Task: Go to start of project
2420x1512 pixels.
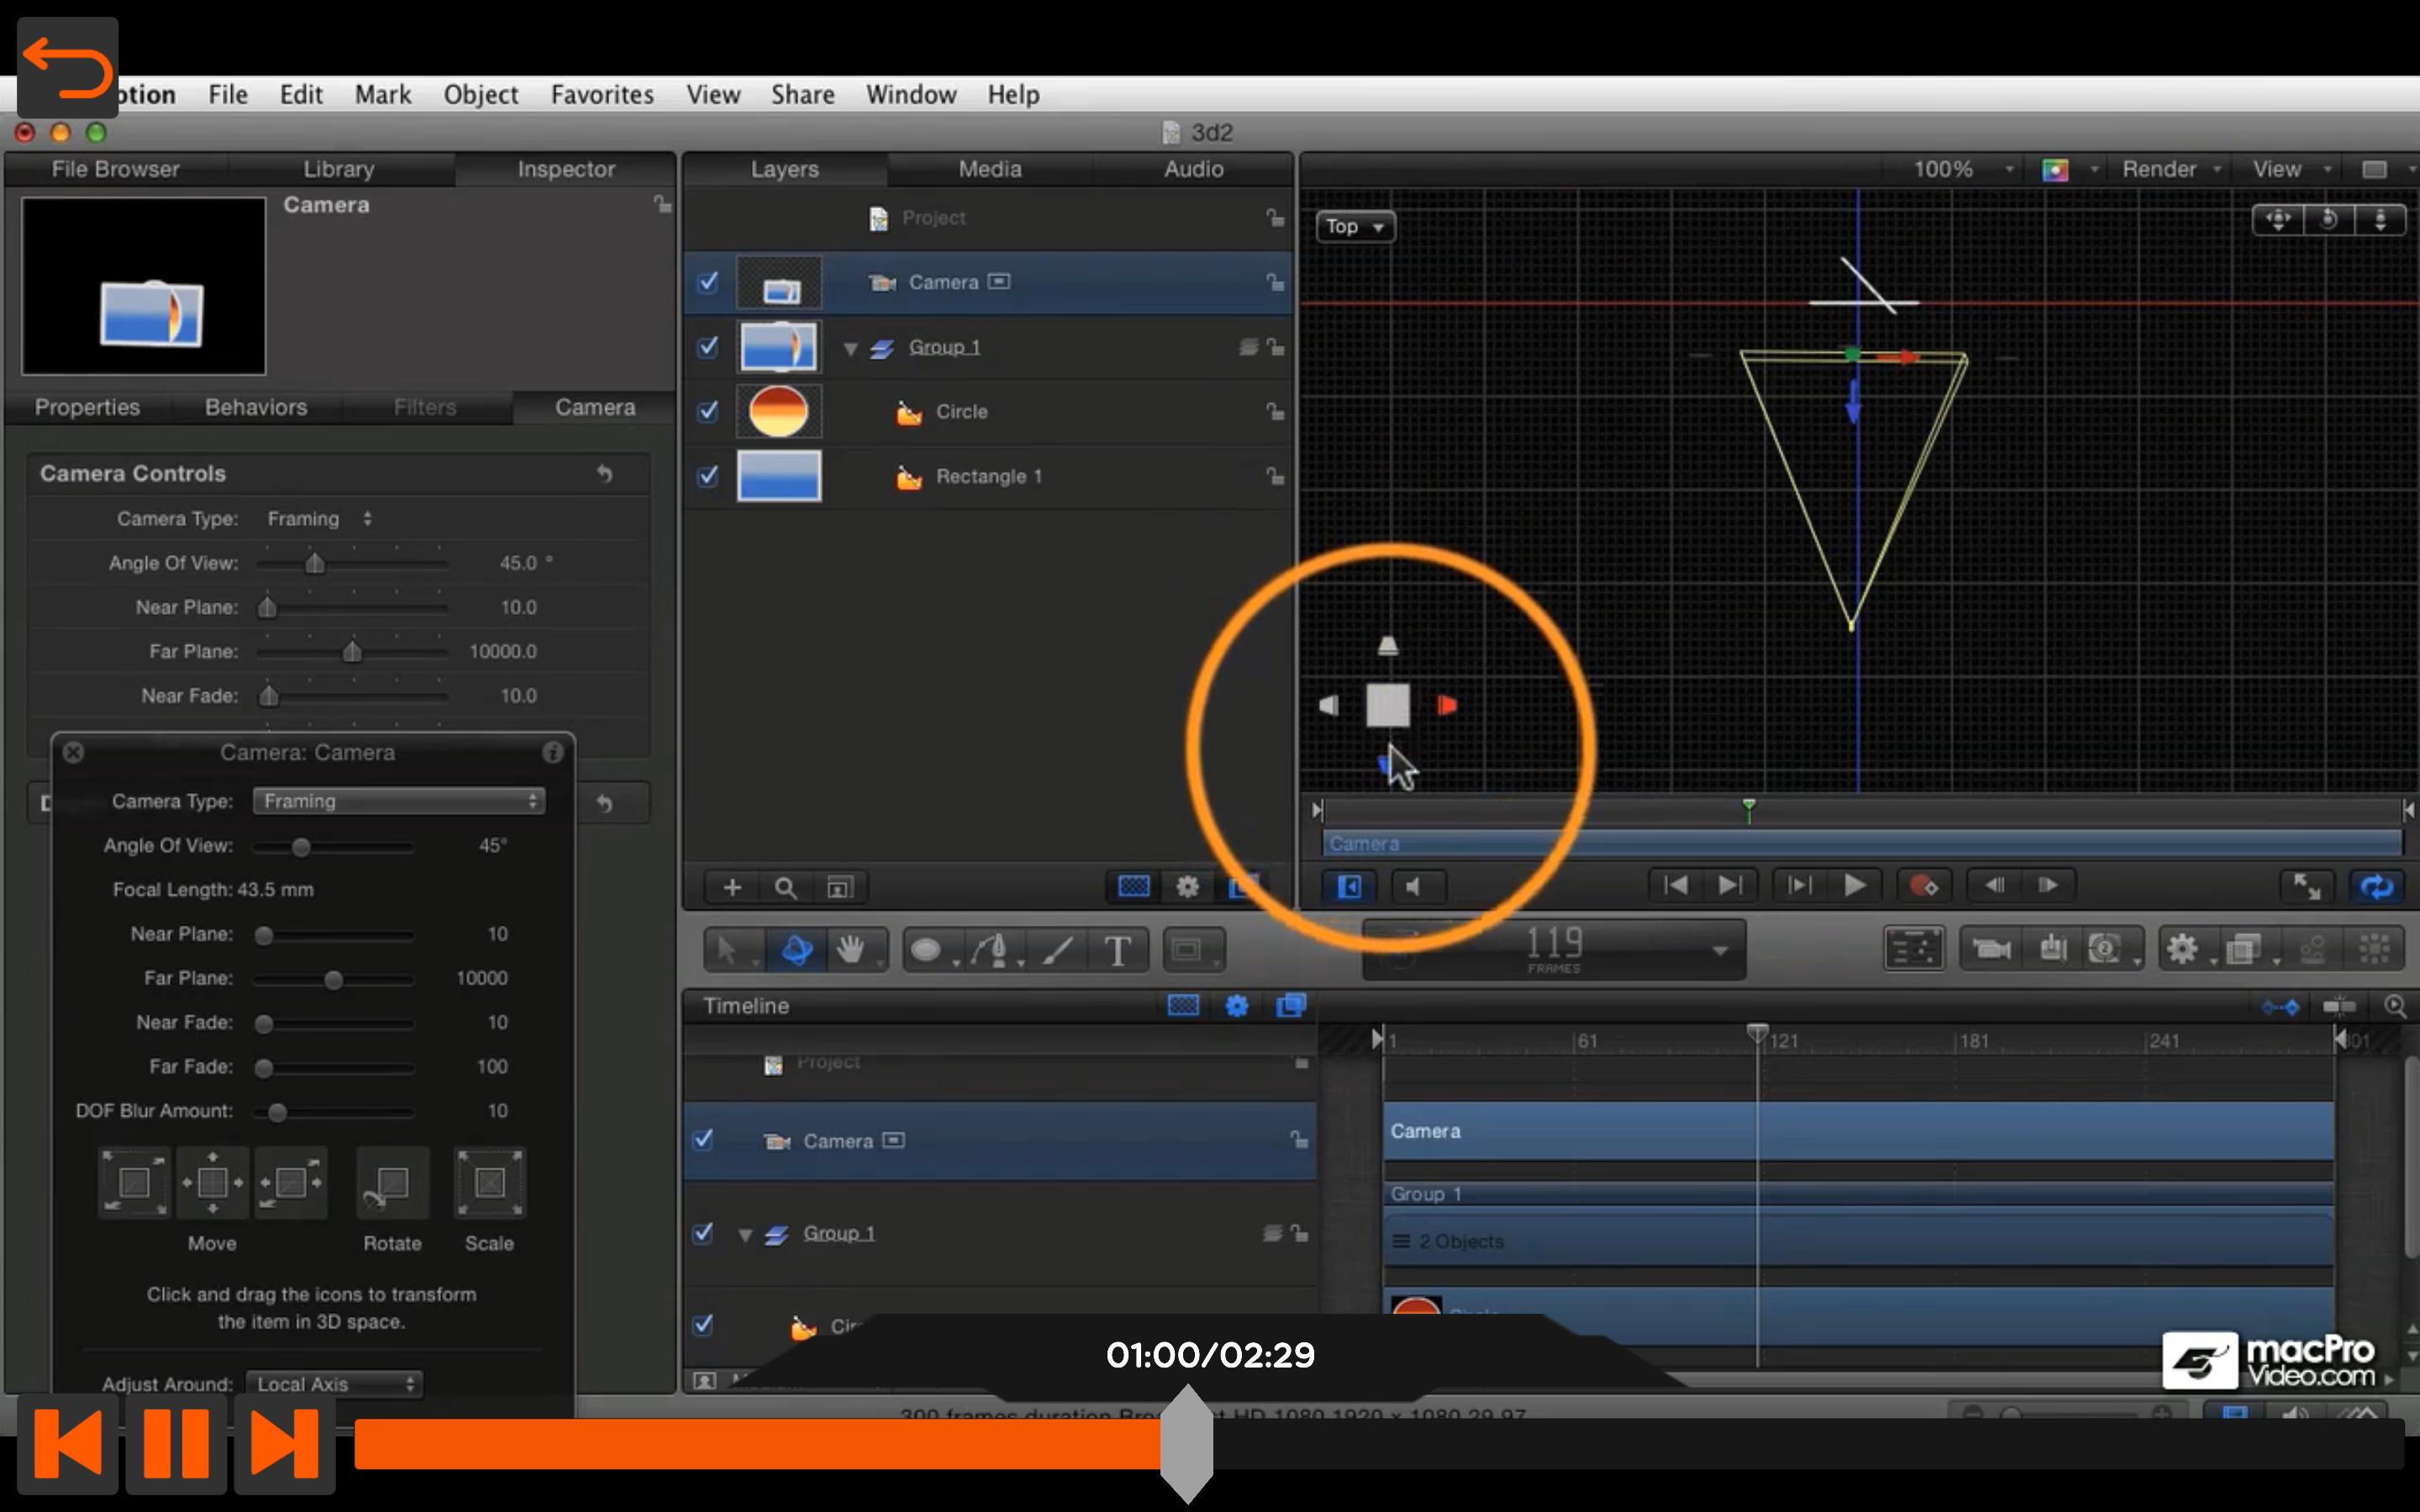Action: click(1676, 885)
